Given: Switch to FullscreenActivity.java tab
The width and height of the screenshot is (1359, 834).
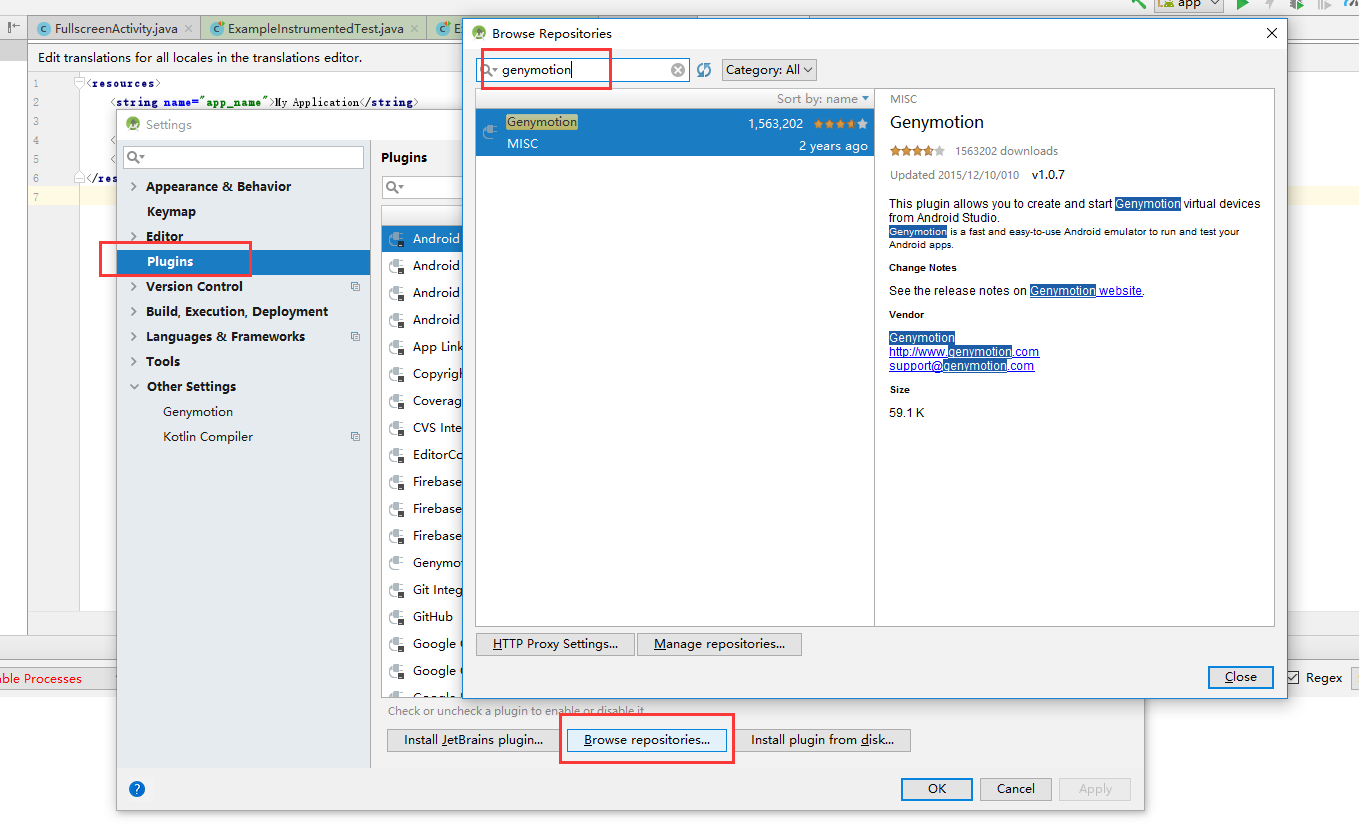Looking at the screenshot, I should [x=113, y=29].
